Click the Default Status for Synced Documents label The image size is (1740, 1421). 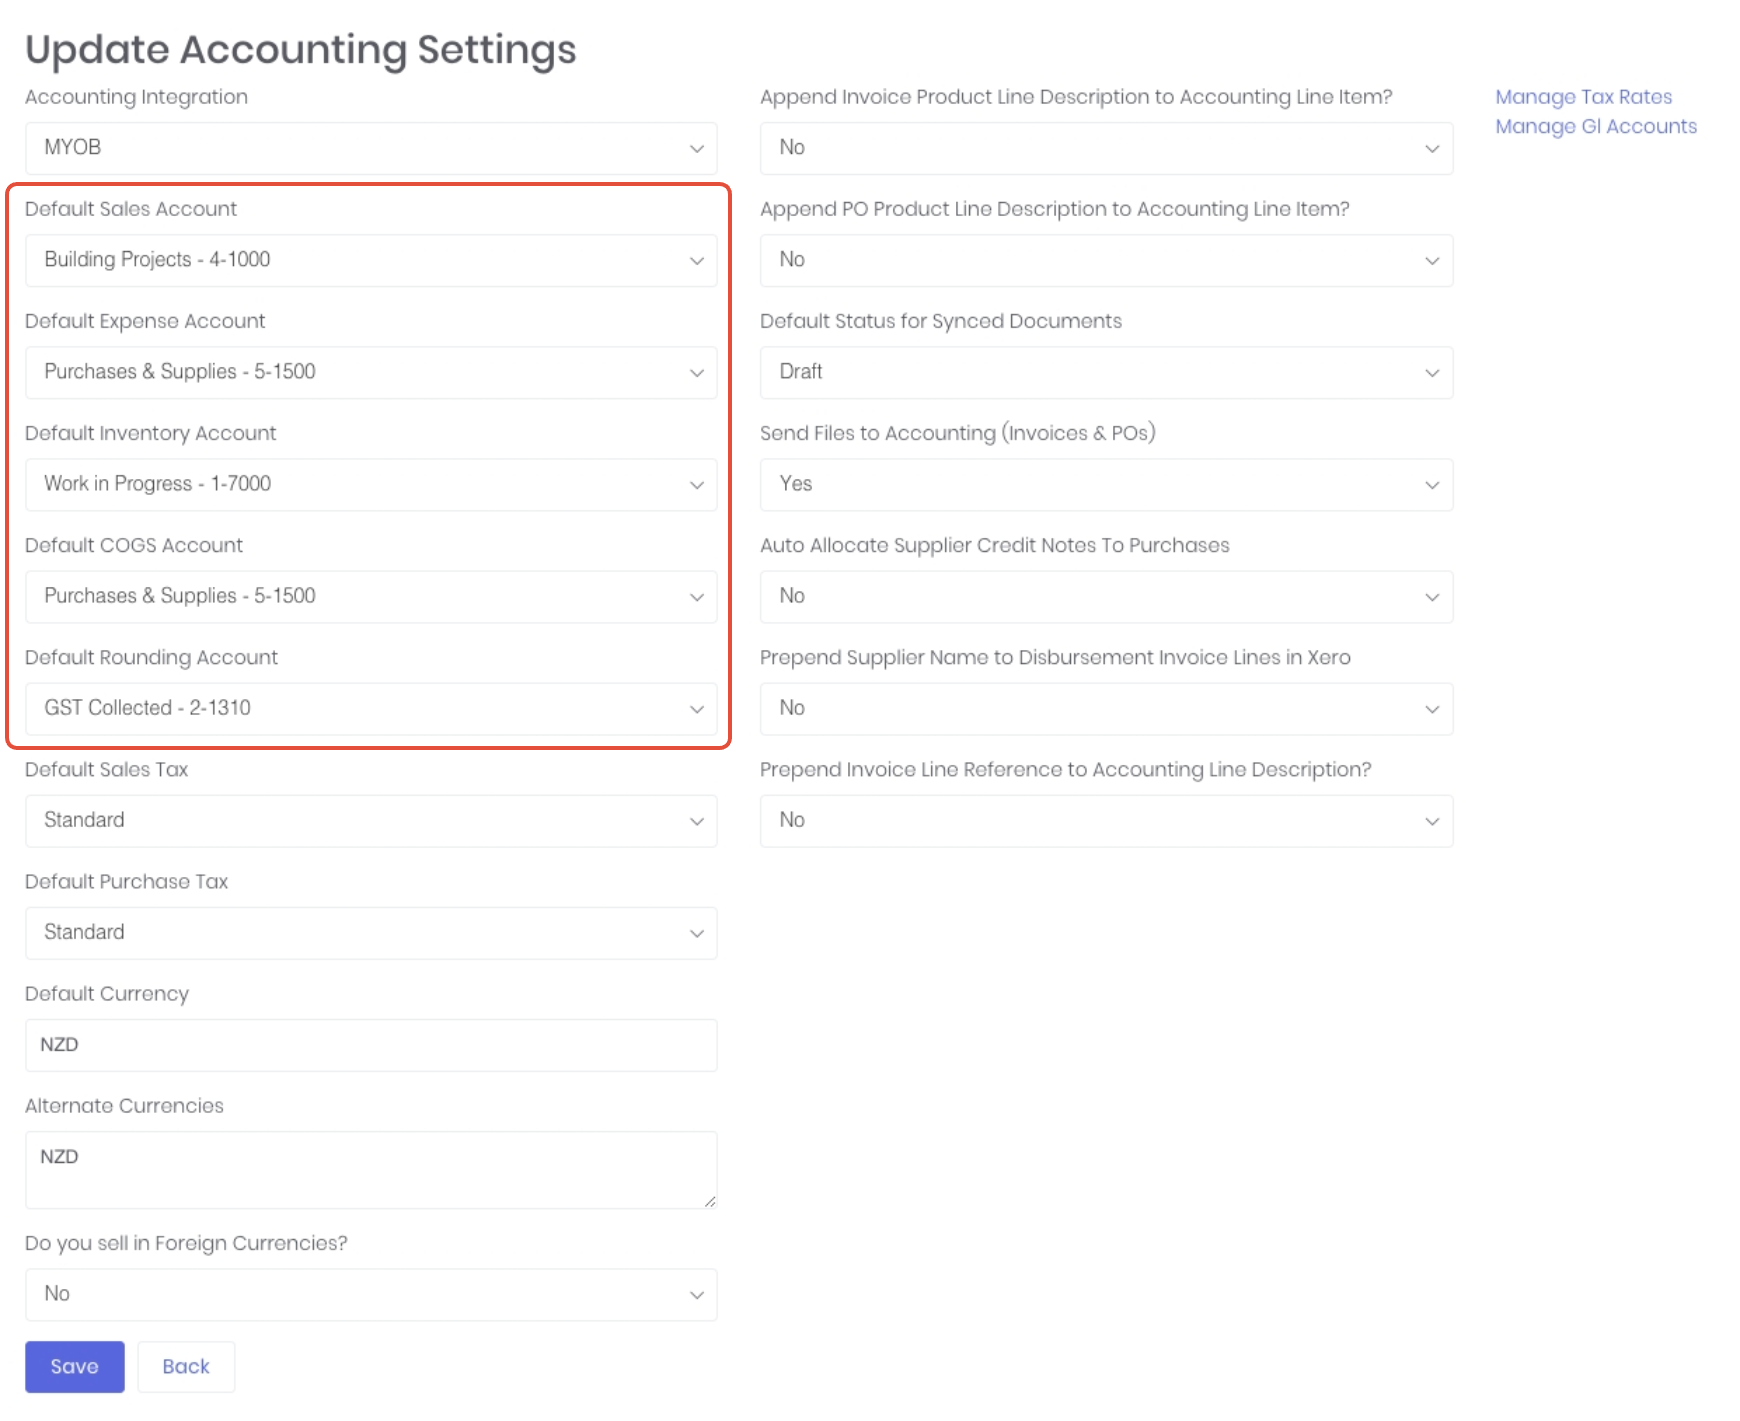[941, 321]
